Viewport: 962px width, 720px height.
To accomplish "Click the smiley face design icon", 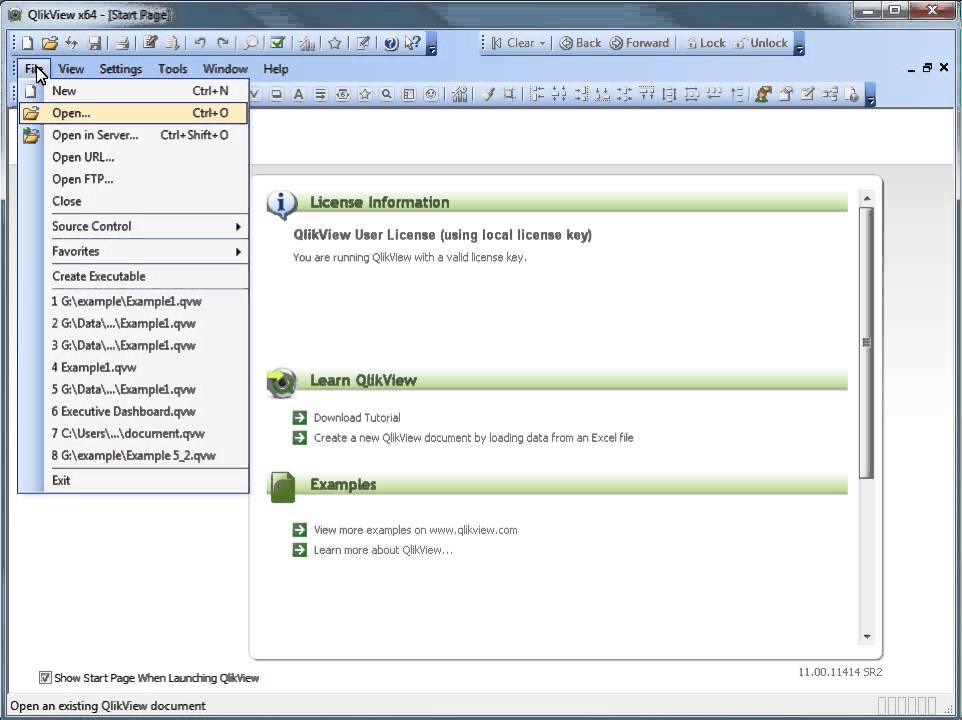I will [431, 94].
